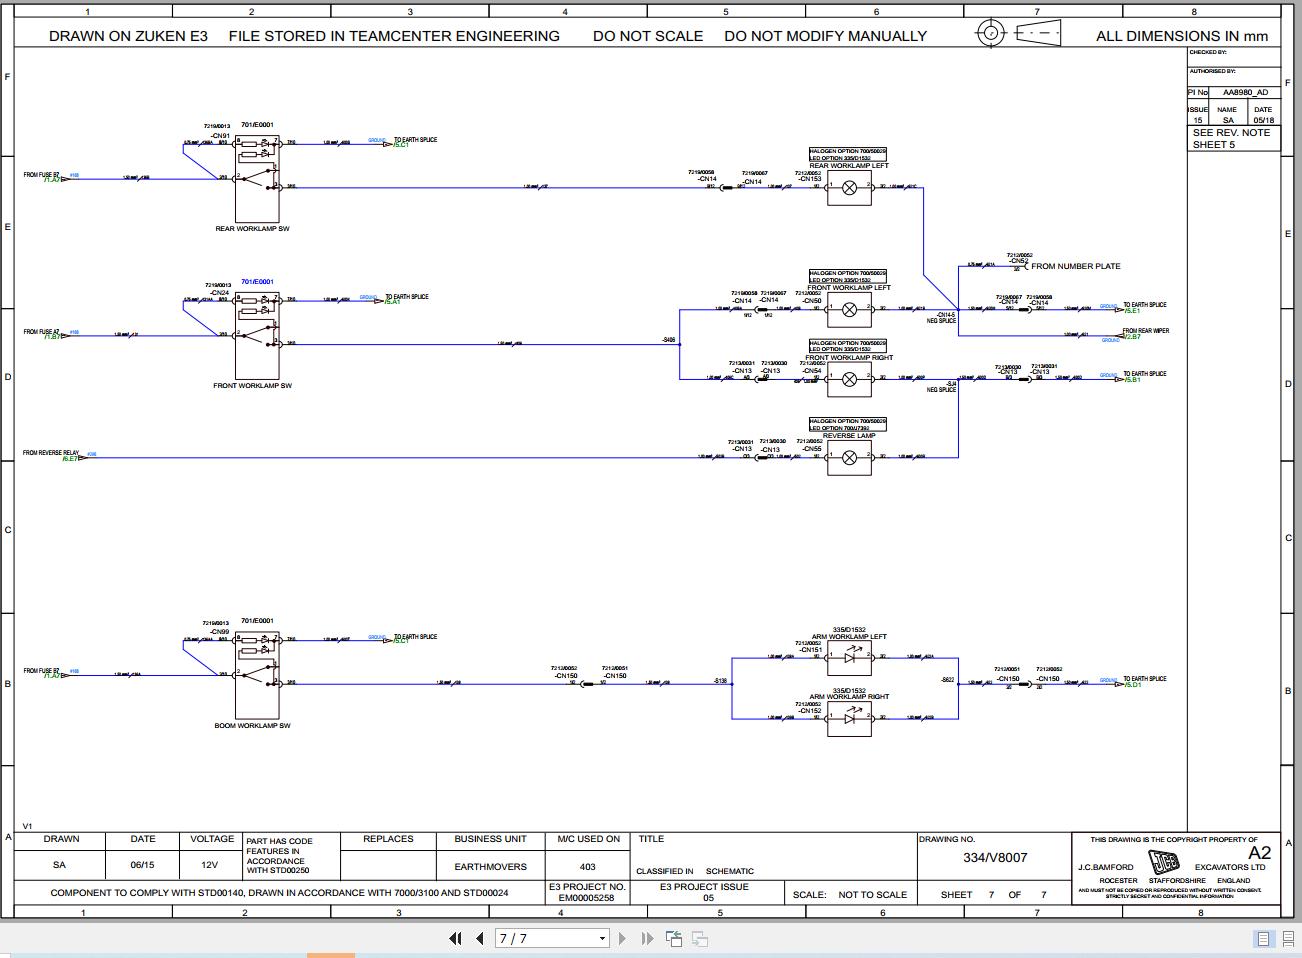Jump to the first page
Viewport: 1302px width, 958px height.
[x=455, y=938]
